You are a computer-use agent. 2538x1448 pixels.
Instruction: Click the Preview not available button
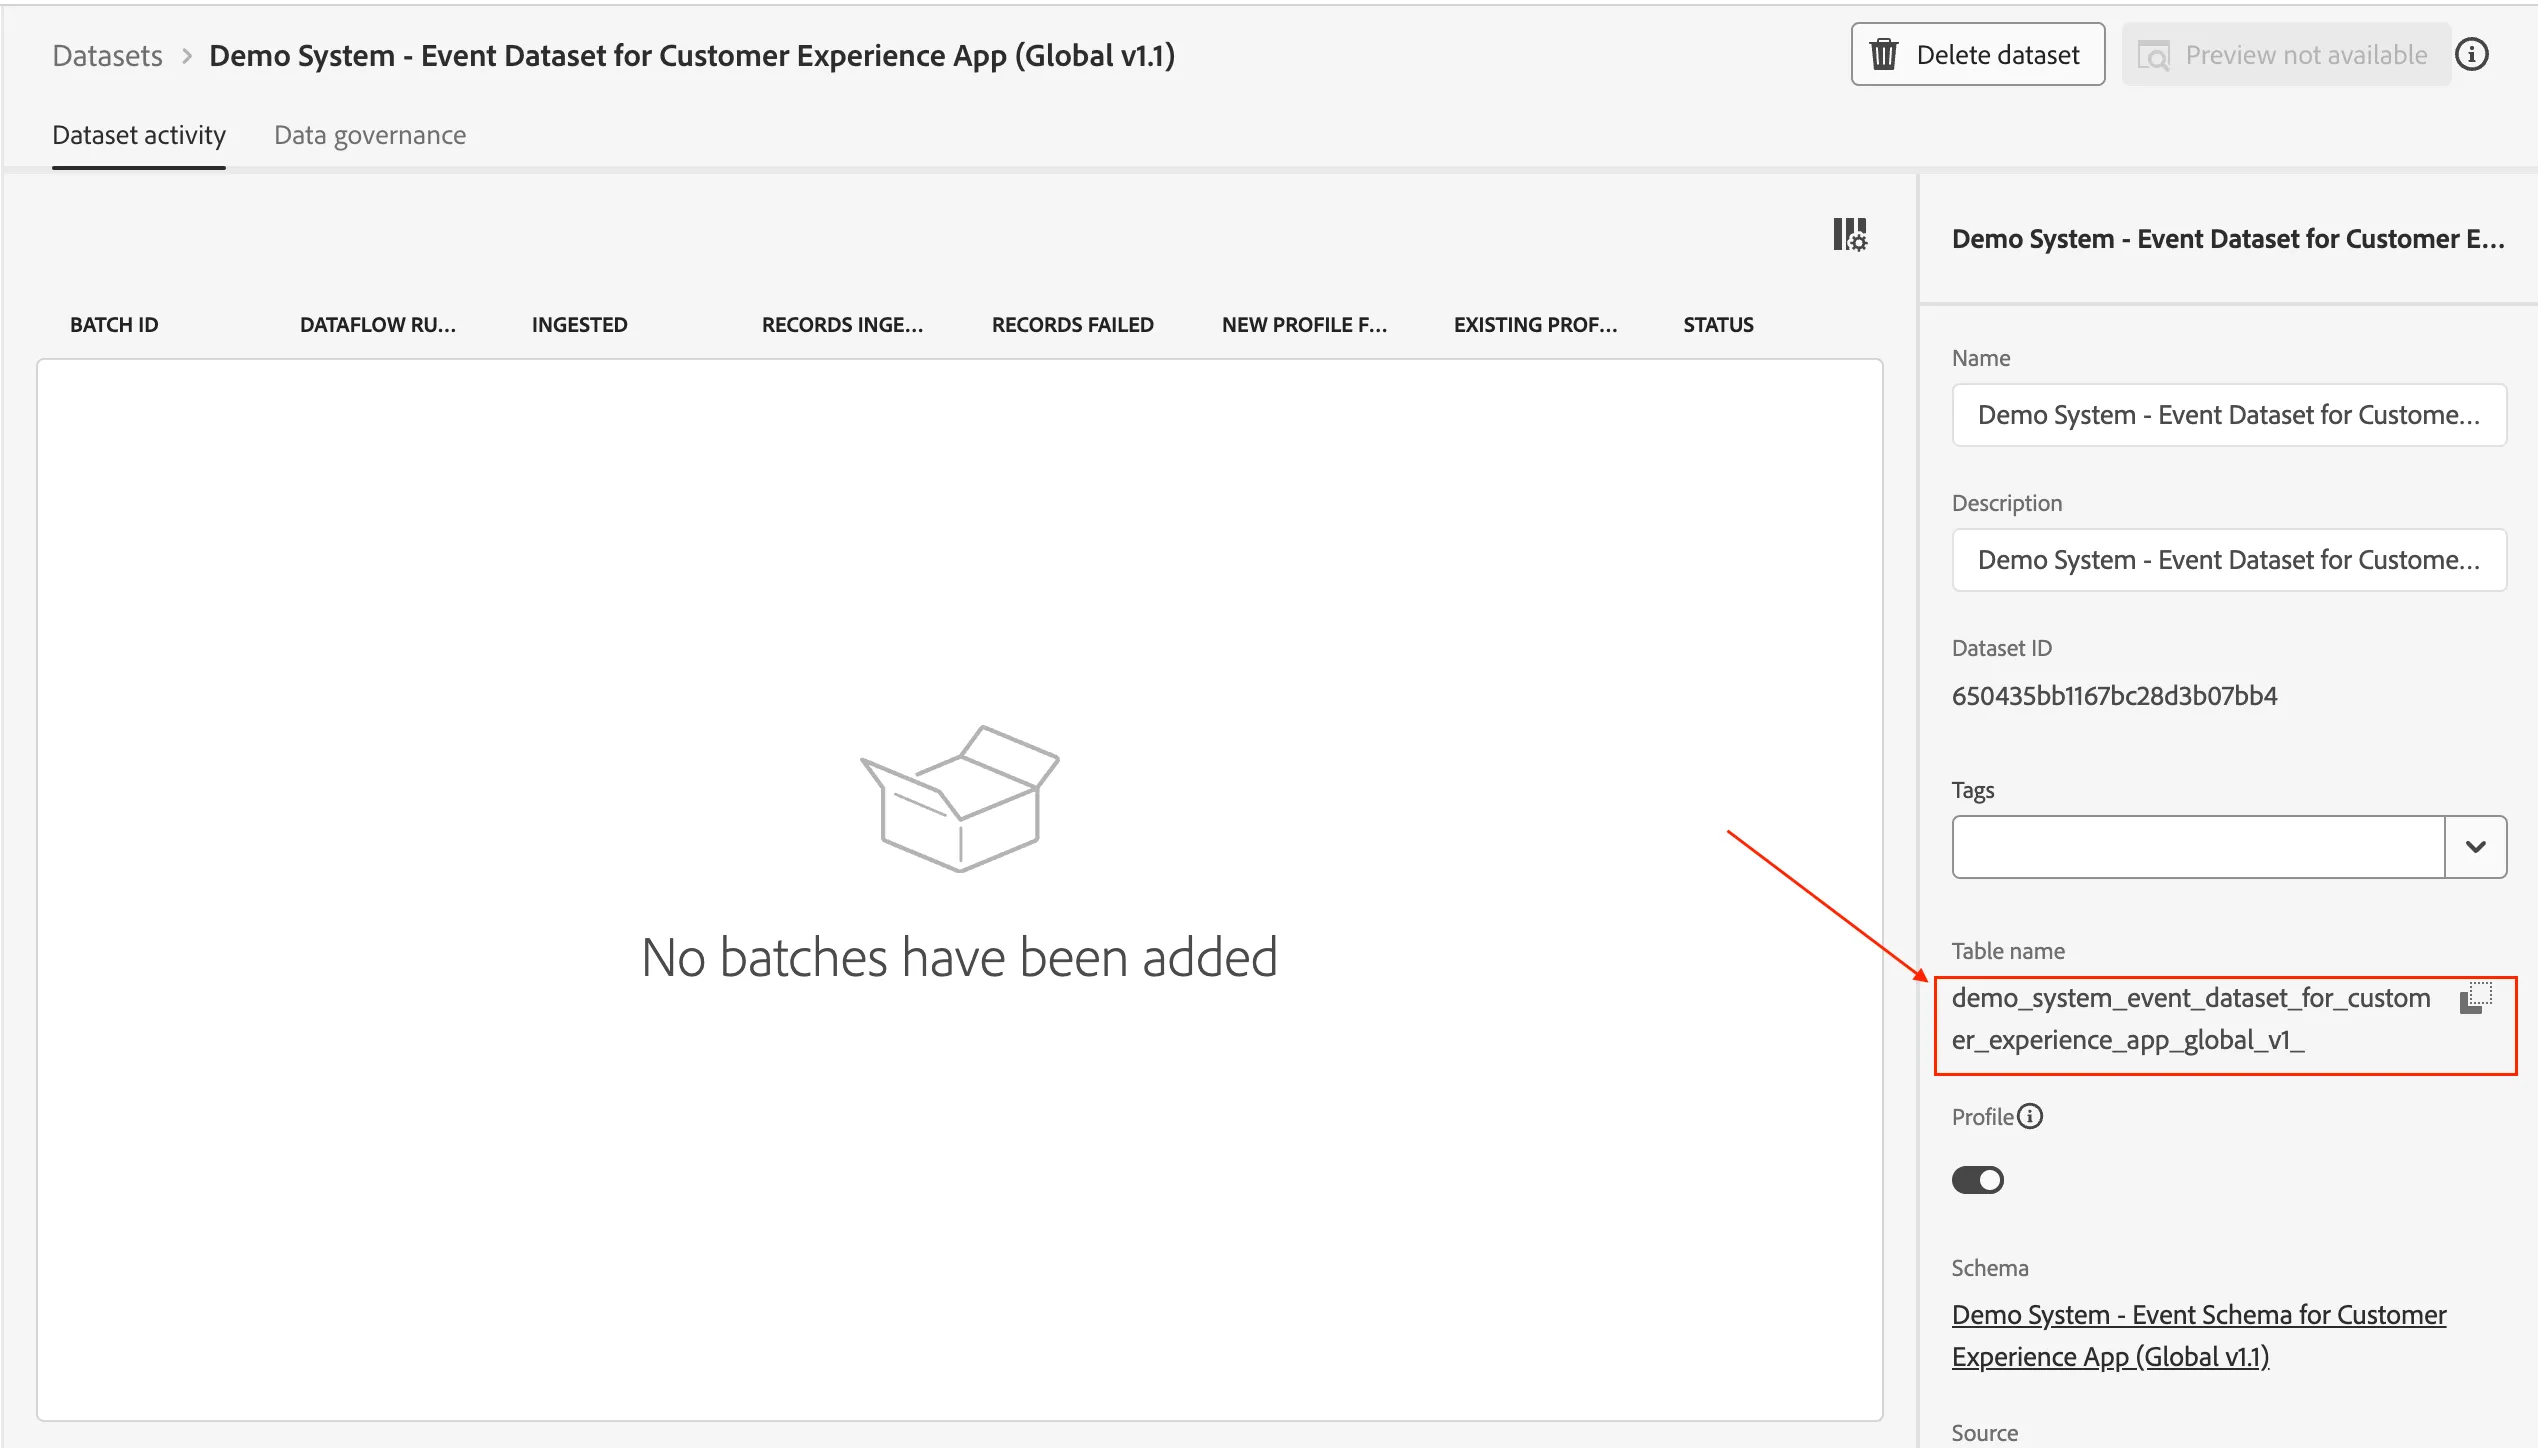coord(2286,55)
